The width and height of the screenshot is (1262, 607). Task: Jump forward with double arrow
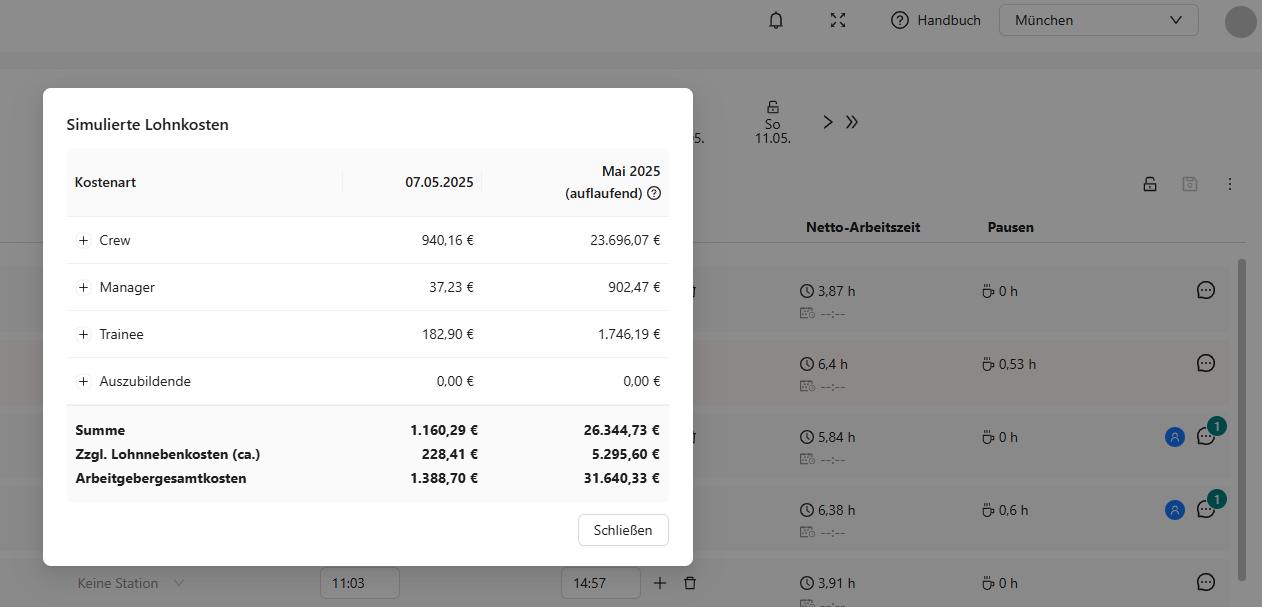[x=852, y=122]
